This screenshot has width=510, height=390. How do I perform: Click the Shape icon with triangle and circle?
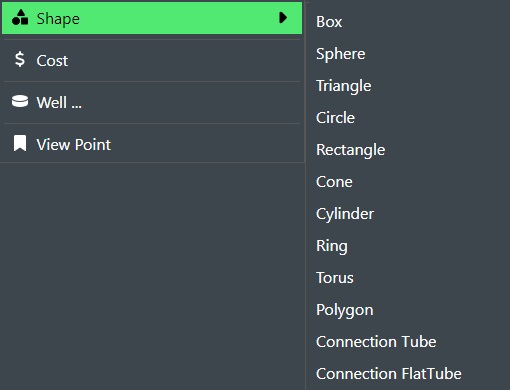[20, 18]
